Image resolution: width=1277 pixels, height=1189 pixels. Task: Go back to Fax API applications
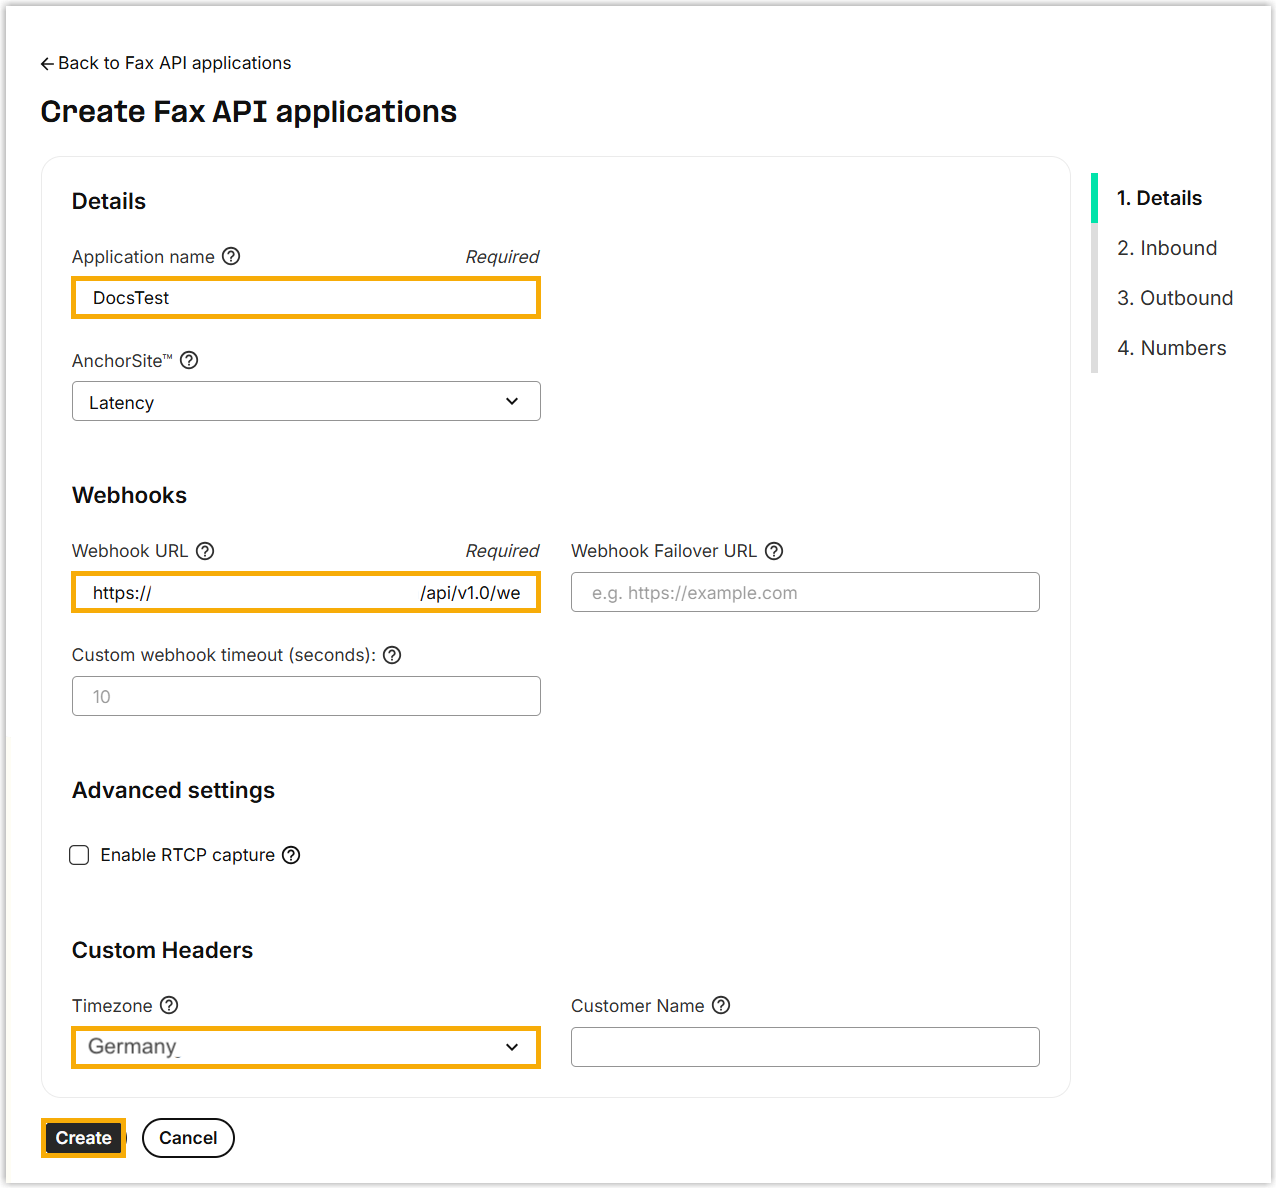click(x=166, y=63)
